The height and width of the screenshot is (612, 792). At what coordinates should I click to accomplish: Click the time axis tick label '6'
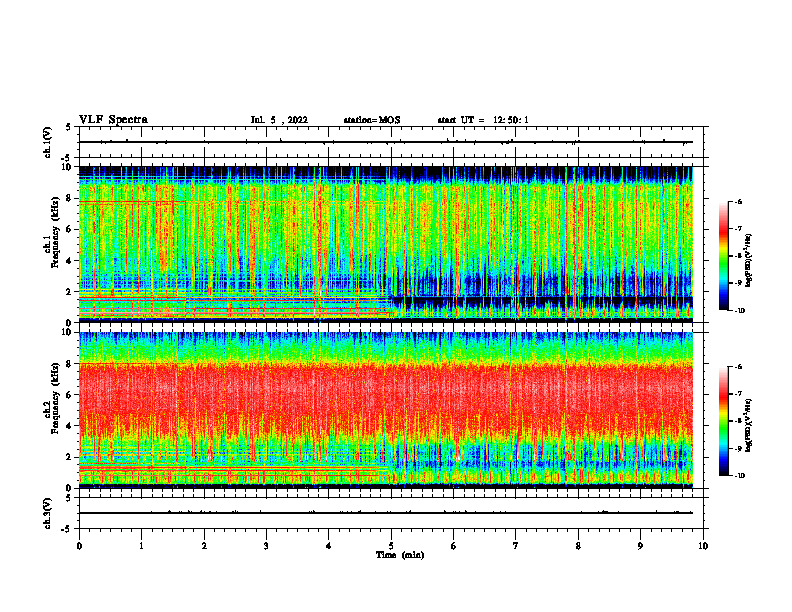click(x=454, y=546)
